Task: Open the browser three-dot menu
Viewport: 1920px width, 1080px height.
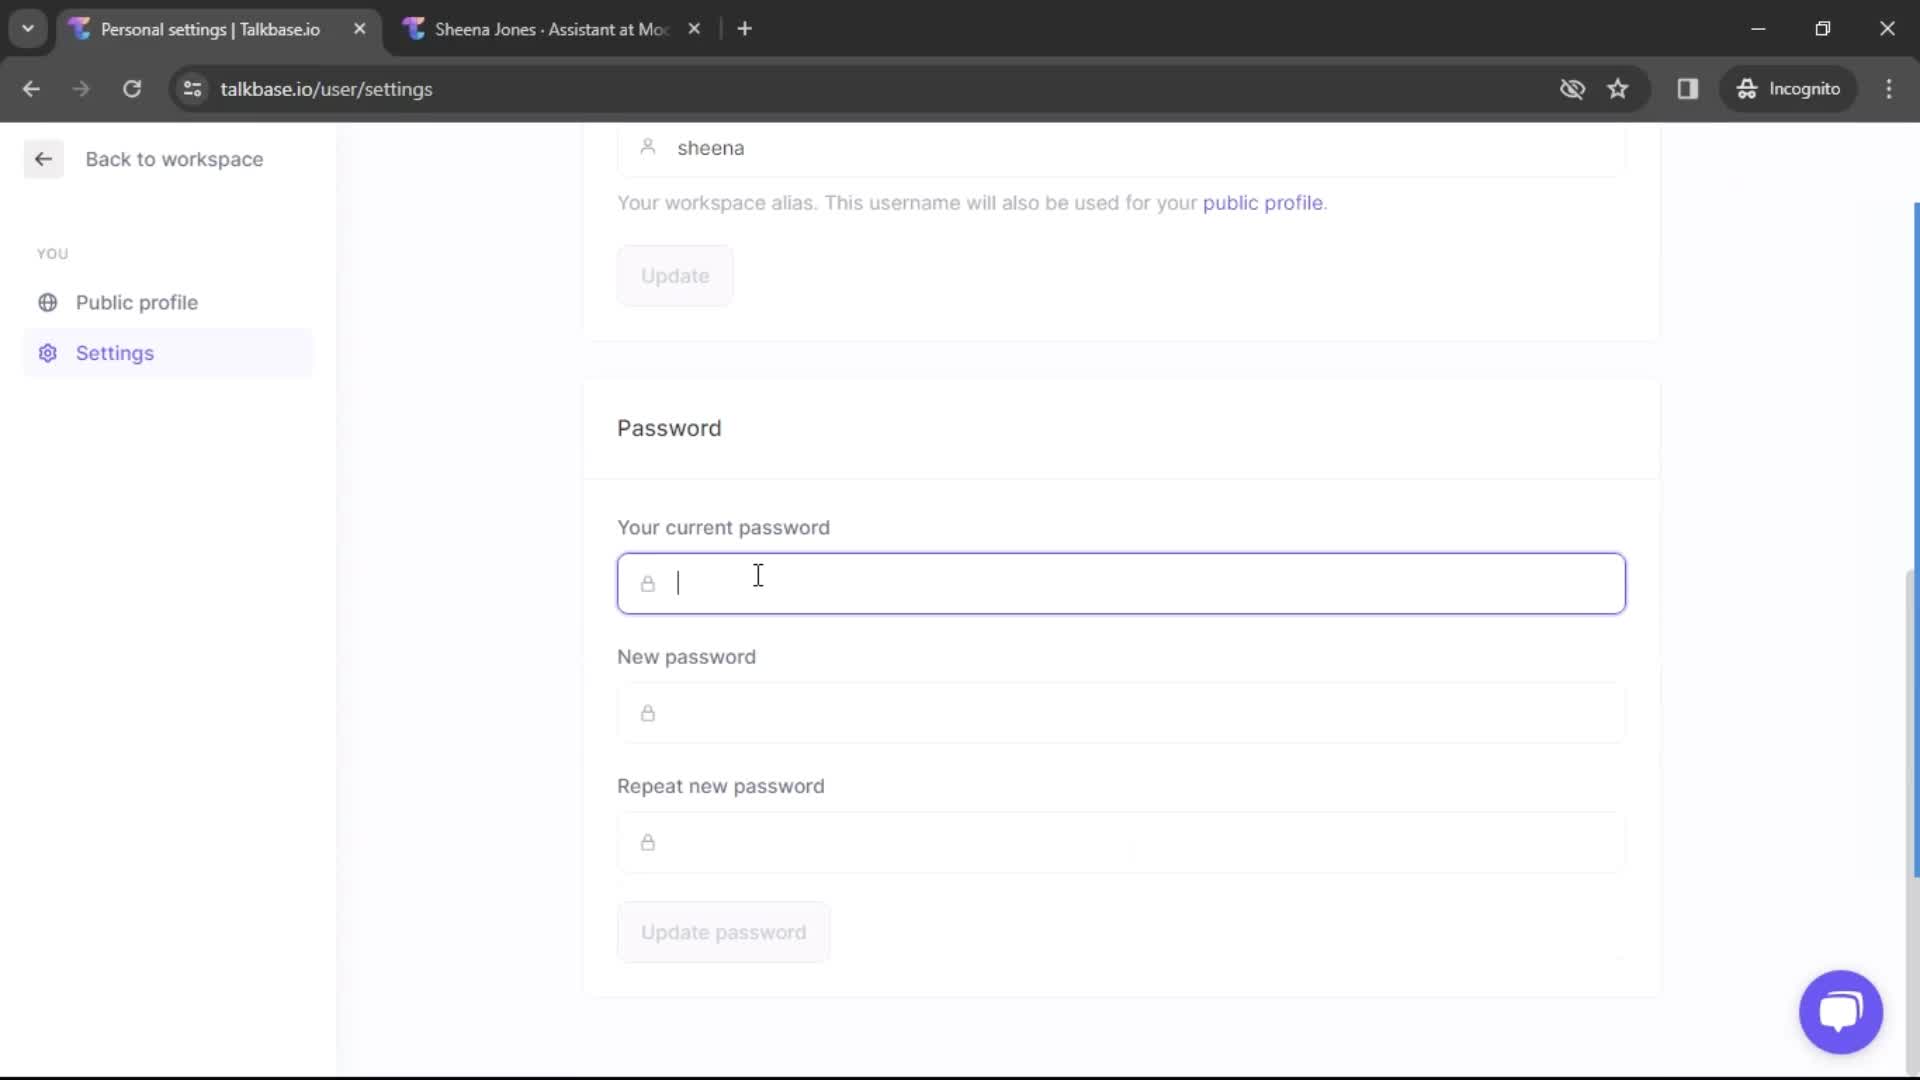Action: pyautogui.click(x=1890, y=89)
